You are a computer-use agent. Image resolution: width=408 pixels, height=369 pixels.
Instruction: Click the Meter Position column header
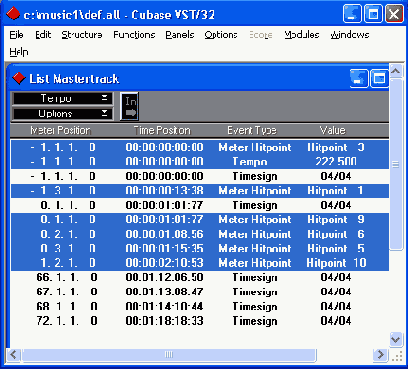click(x=60, y=130)
